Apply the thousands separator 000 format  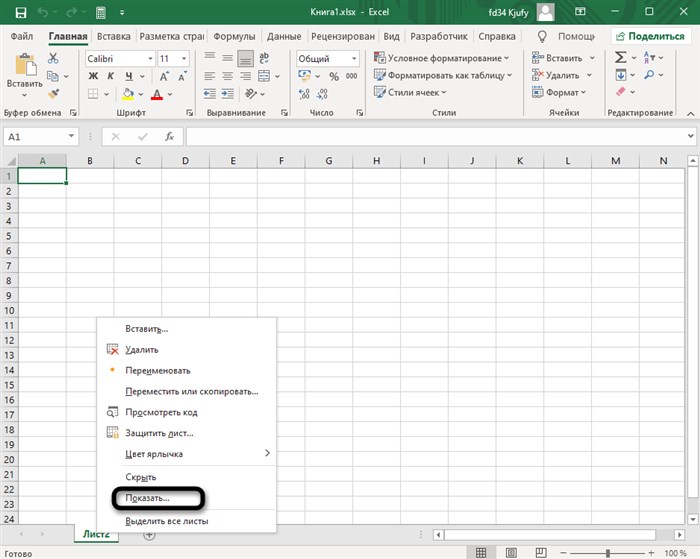351,76
